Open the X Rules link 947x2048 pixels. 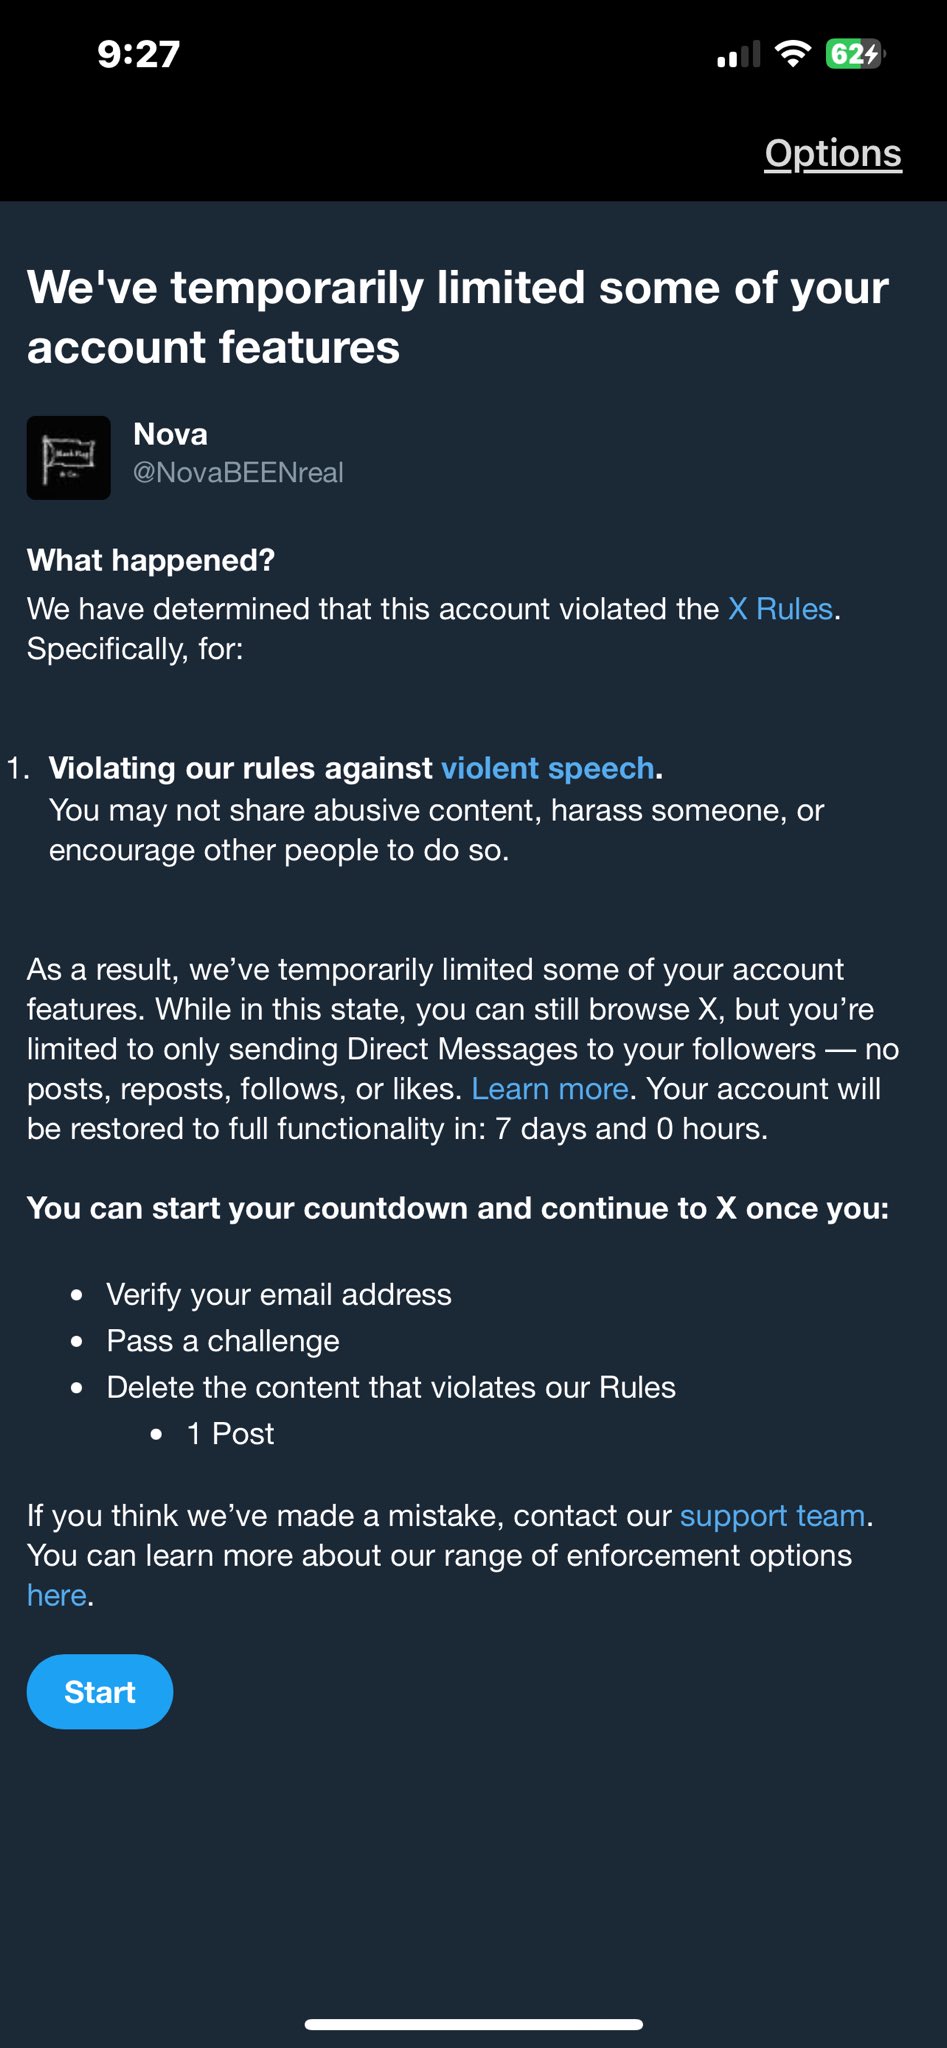(780, 609)
